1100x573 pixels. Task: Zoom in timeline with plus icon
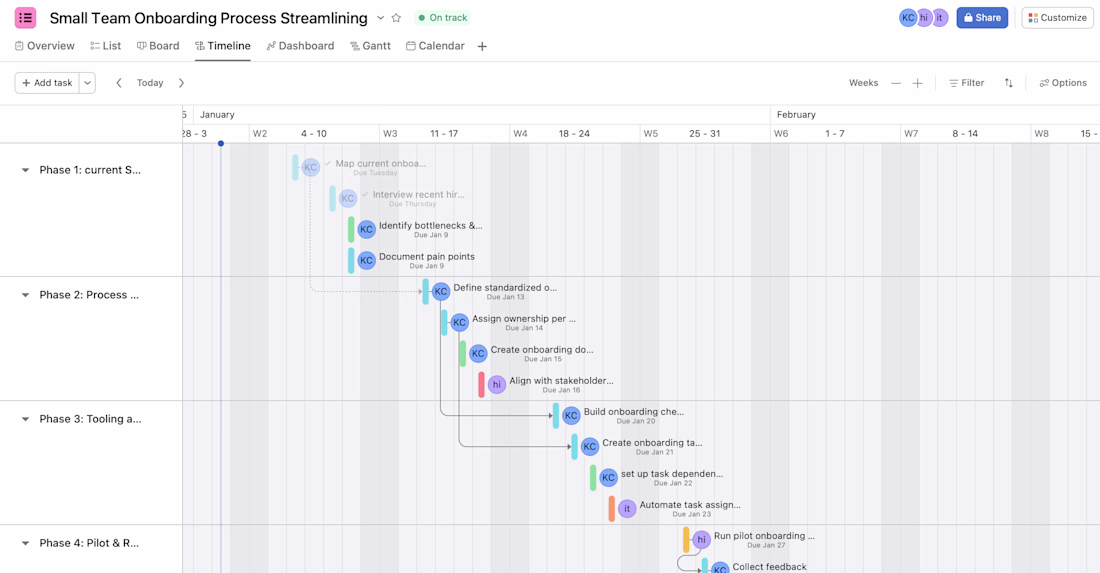click(x=918, y=83)
